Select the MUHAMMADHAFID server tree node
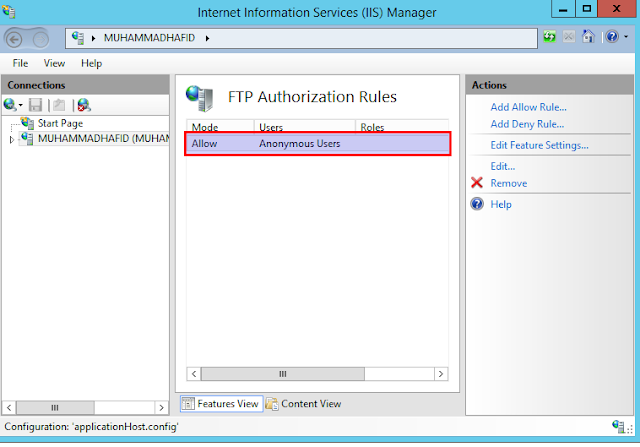This screenshot has width=640, height=447. pyautogui.click(x=103, y=138)
